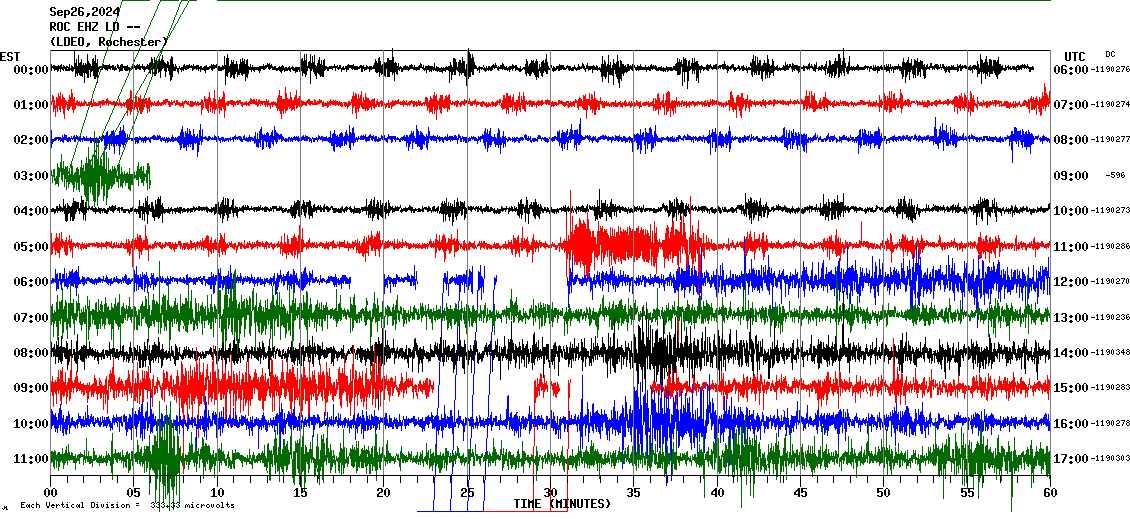Click the EST timezone heading

click(10, 56)
